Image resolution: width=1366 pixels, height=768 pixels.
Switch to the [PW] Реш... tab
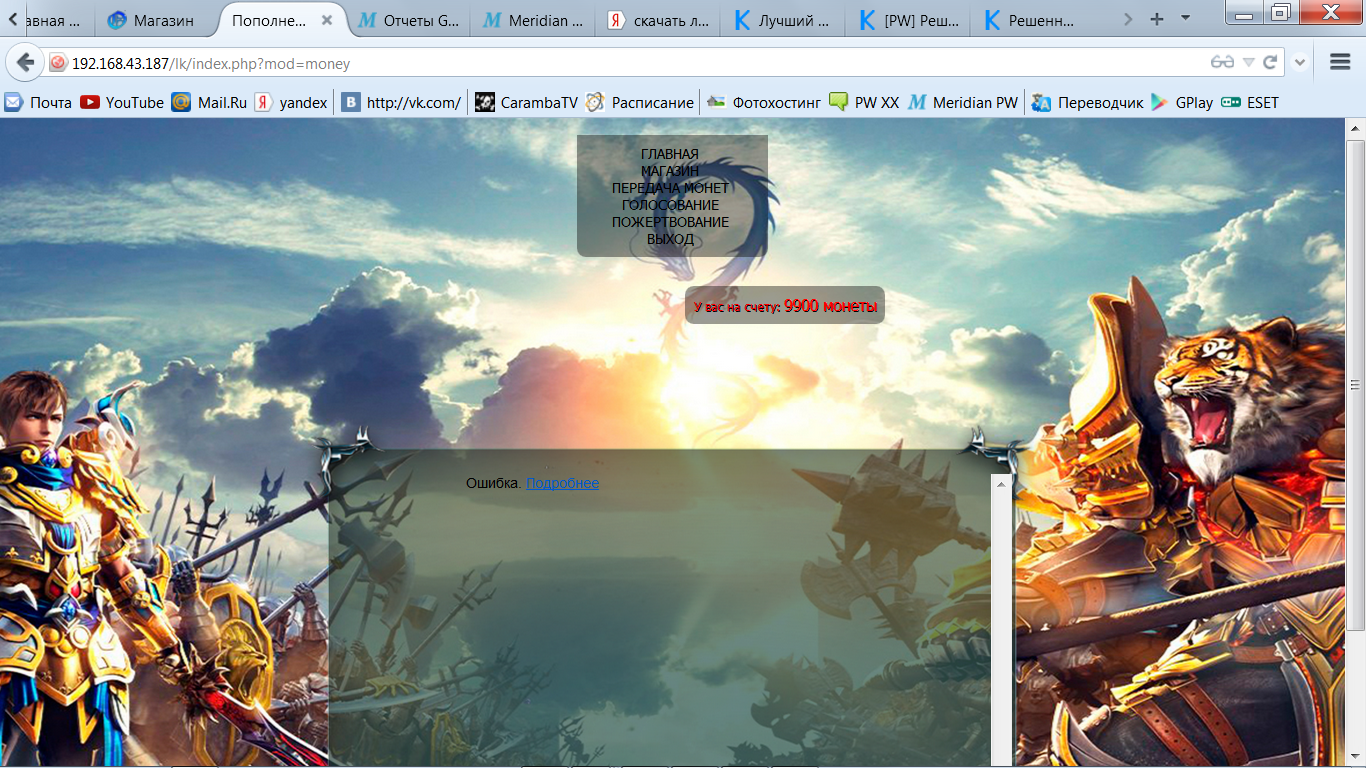tap(908, 20)
